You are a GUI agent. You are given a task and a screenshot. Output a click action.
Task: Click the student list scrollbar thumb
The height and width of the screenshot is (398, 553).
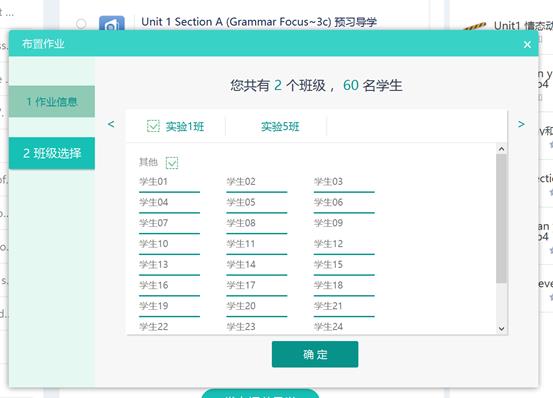coord(501,219)
